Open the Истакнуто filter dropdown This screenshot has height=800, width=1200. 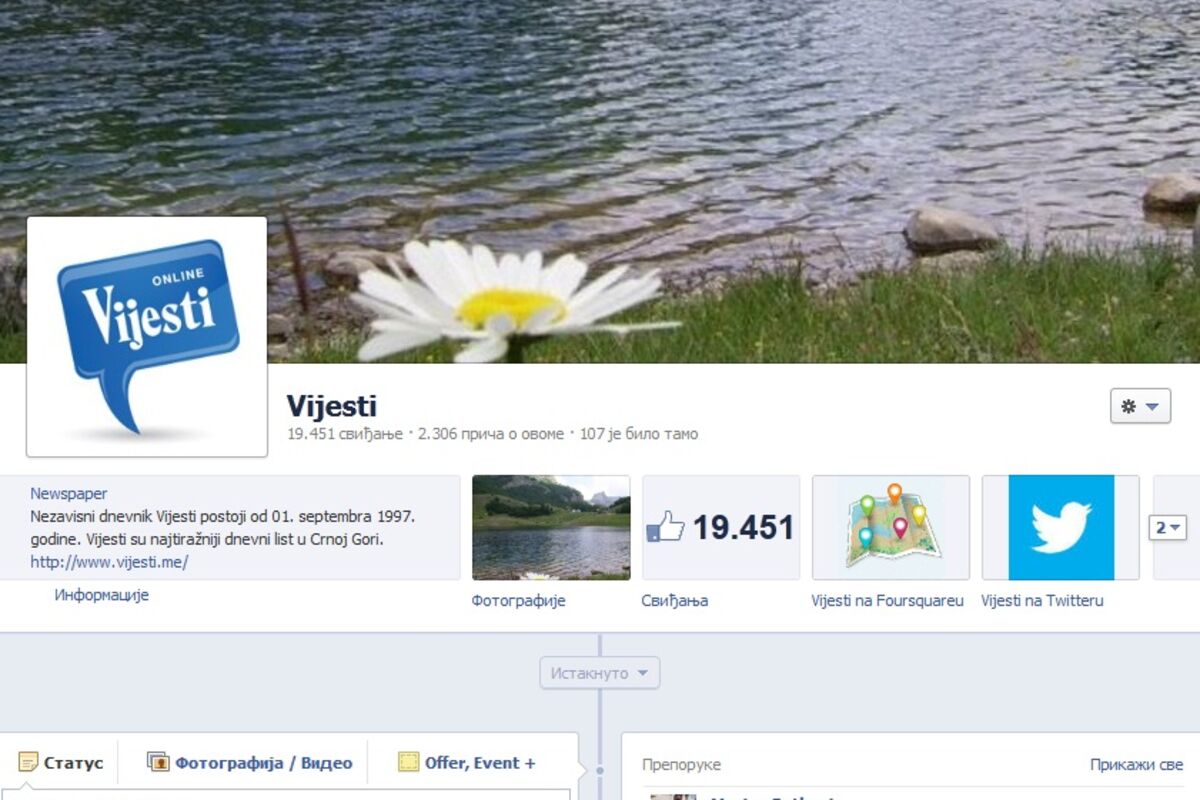599,673
